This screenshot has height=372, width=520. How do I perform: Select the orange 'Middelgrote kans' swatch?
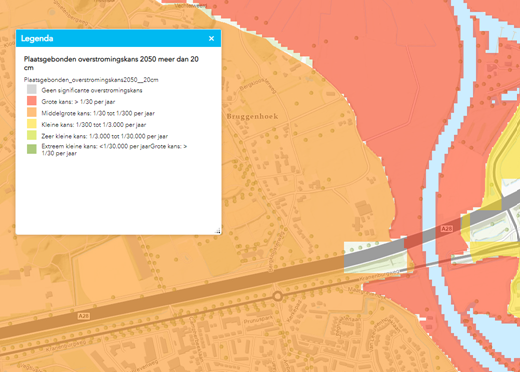(32, 112)
